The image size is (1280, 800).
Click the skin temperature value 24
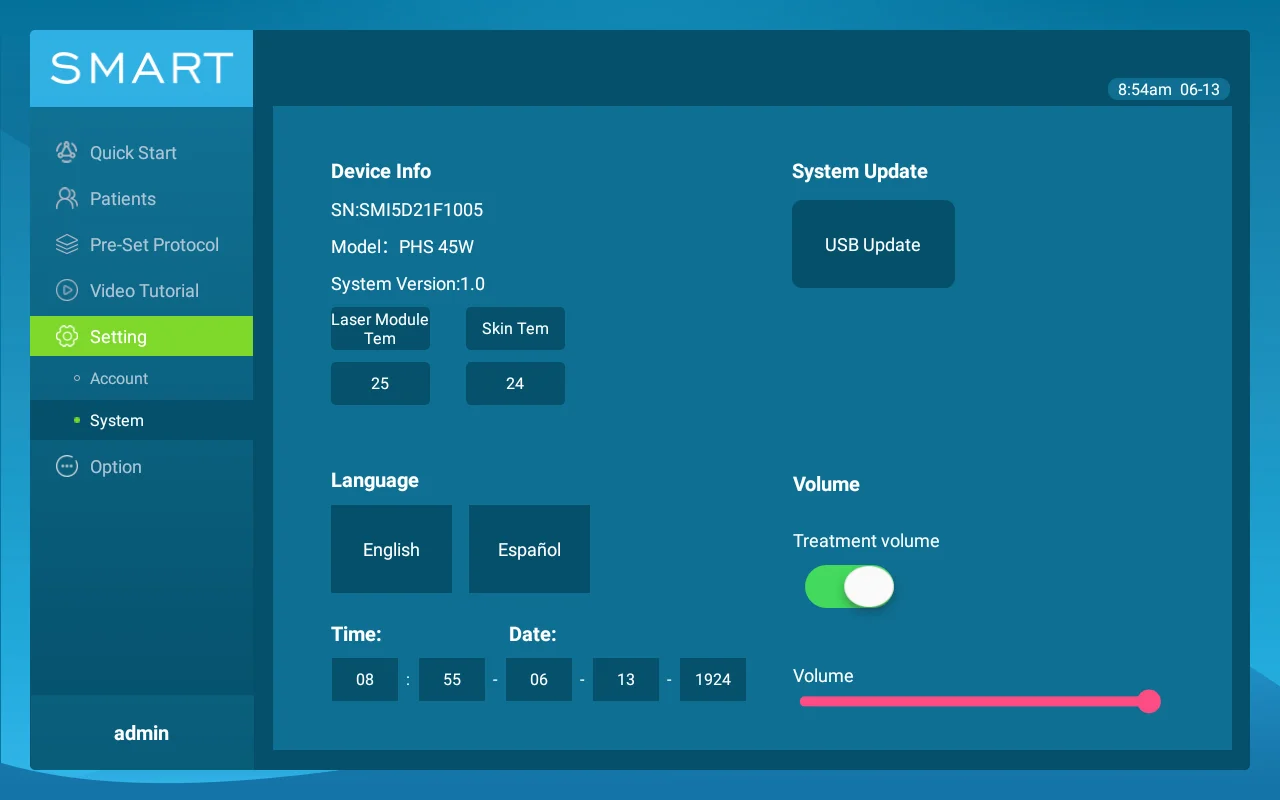coord(515,383)
